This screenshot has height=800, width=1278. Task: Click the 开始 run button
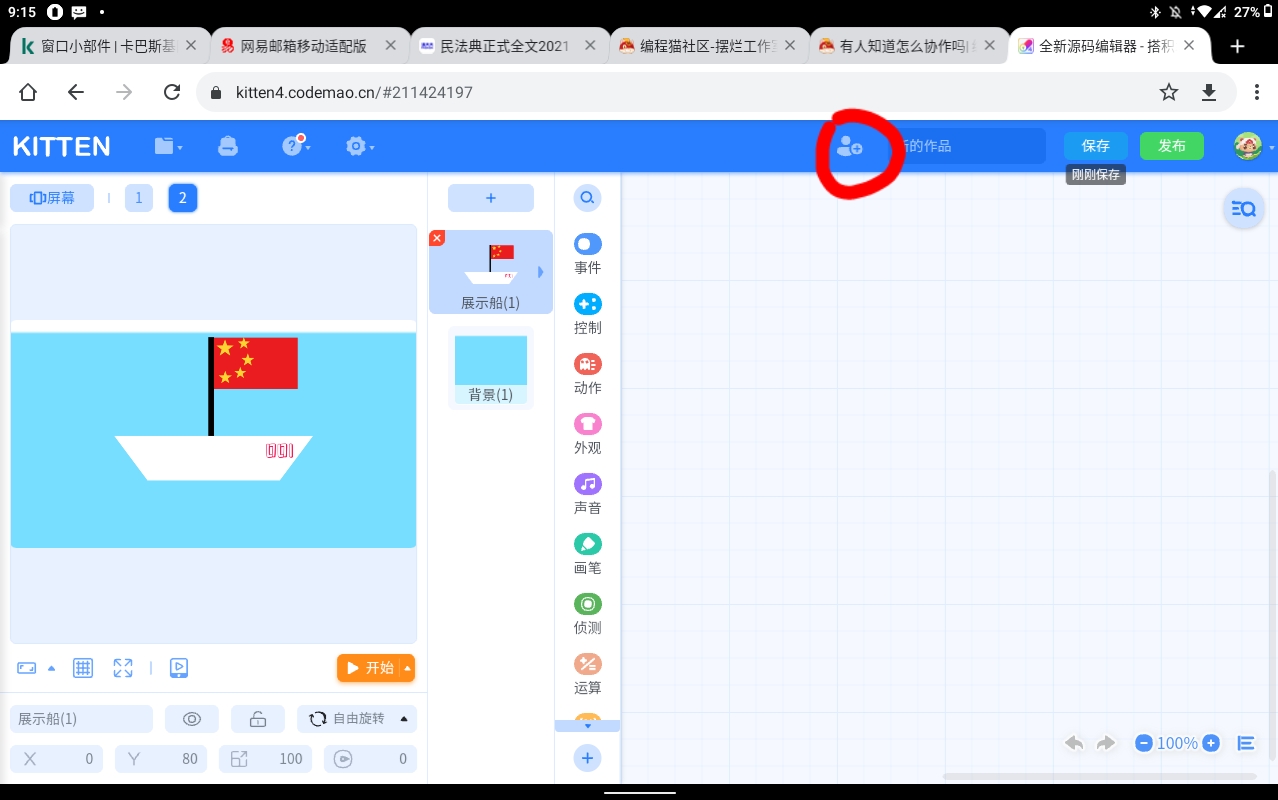pyautogui.click(x=369, y=668)
